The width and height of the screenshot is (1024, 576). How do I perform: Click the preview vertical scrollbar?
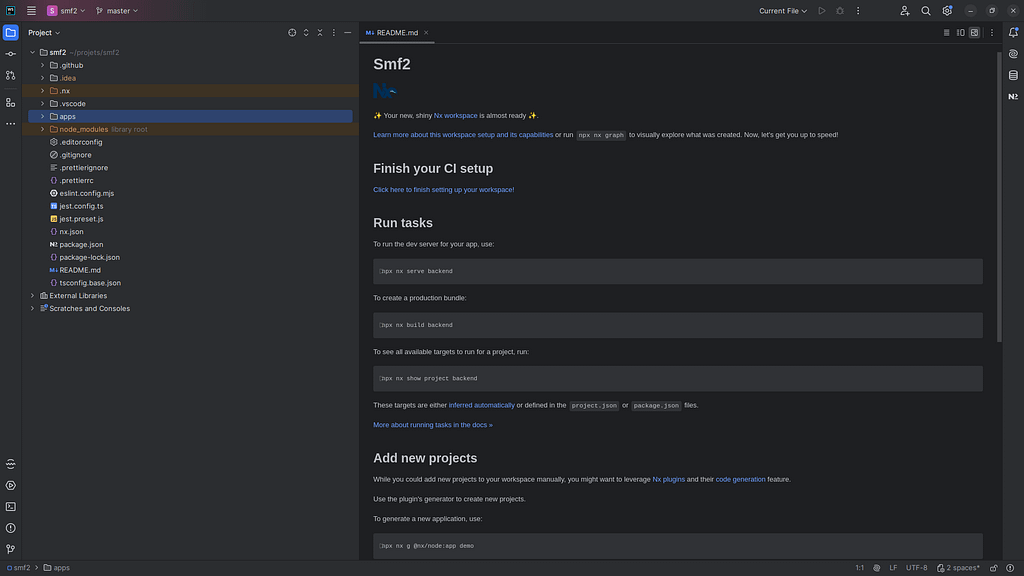(999, 196)
